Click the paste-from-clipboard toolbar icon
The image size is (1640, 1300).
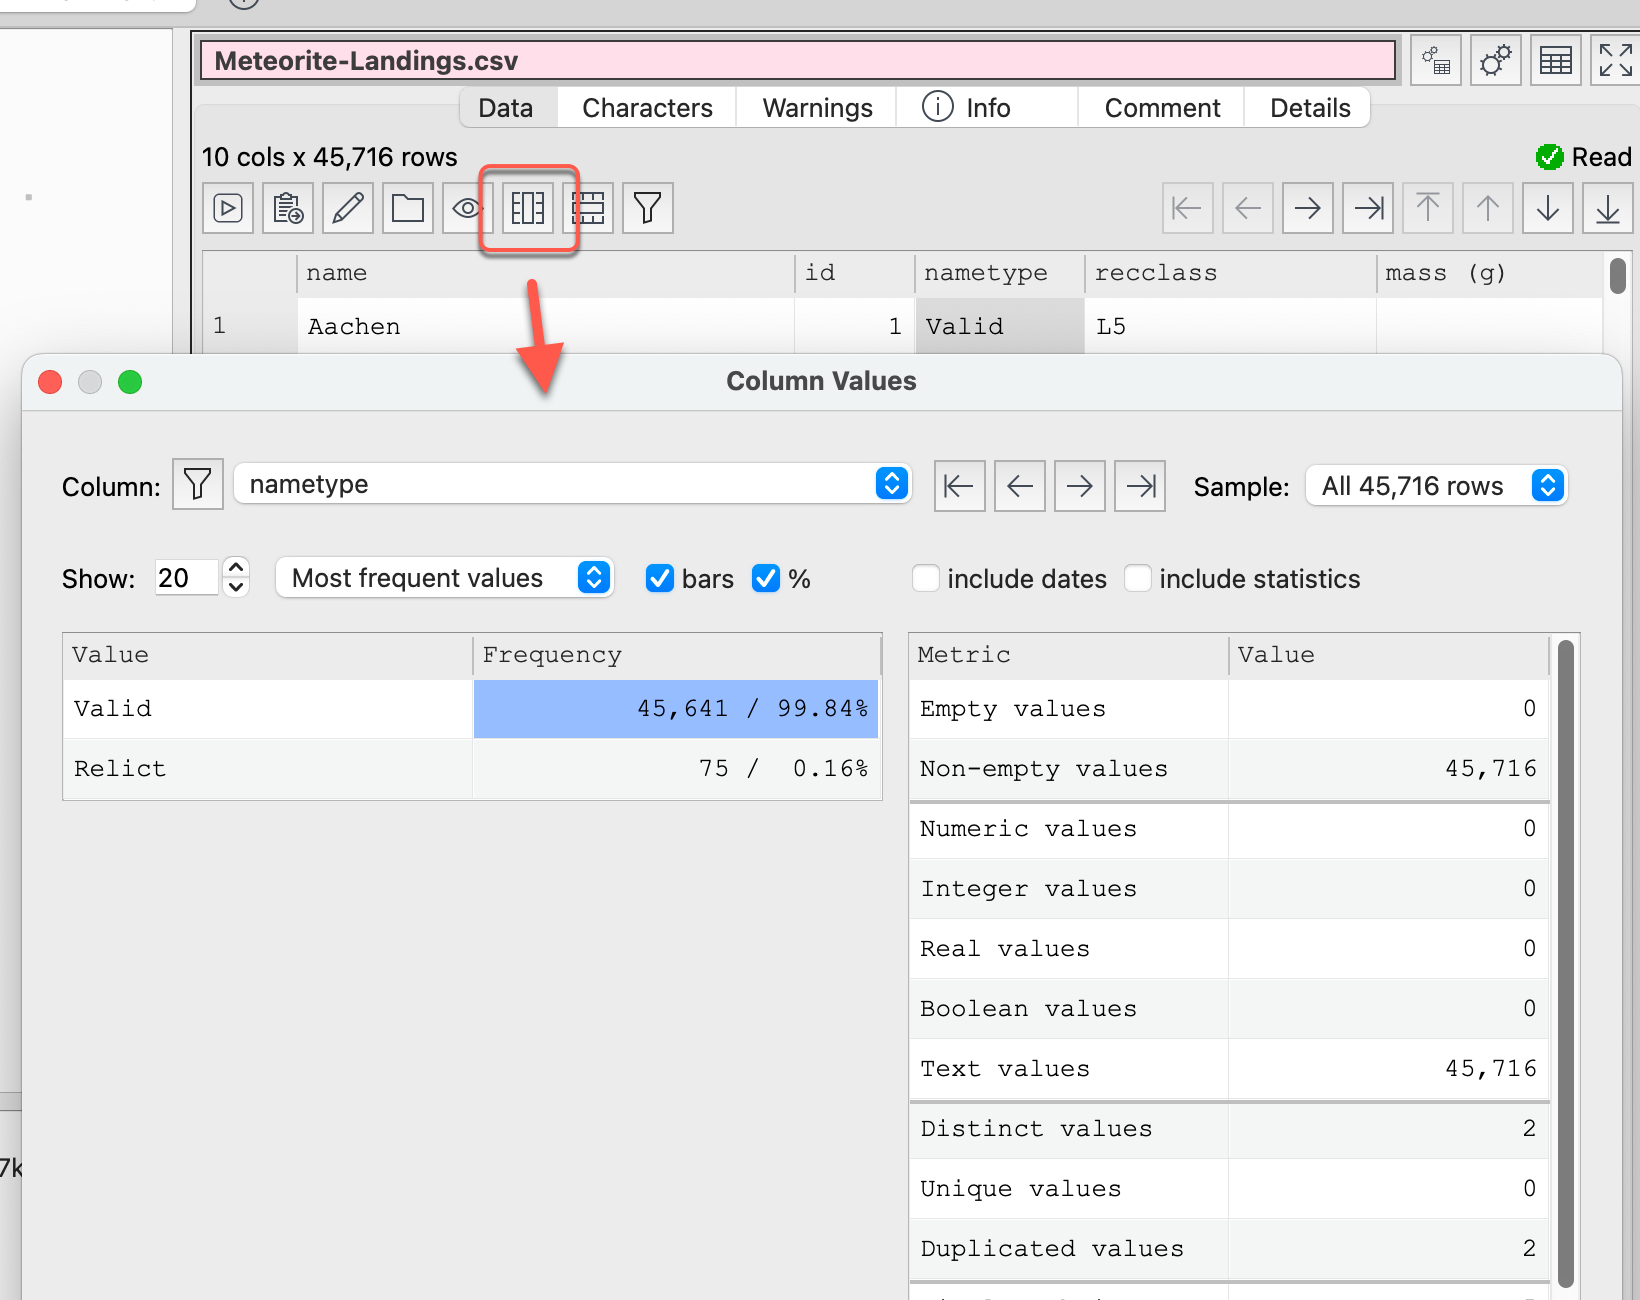288,208
